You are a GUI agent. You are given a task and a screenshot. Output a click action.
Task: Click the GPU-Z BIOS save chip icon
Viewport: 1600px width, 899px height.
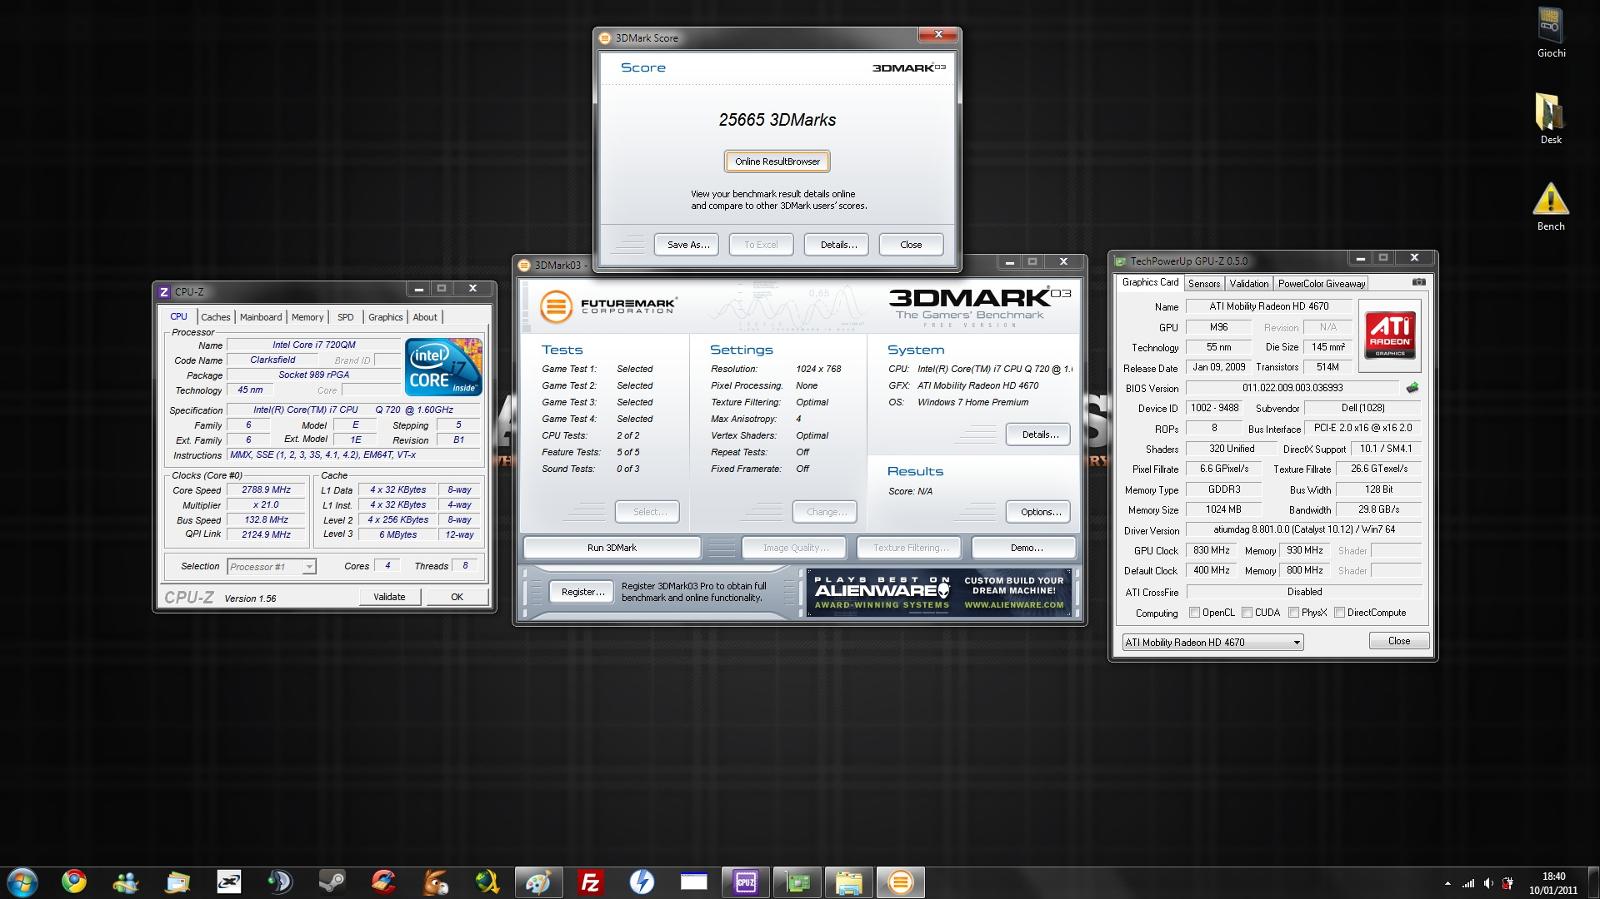(x=1412, y=388)
